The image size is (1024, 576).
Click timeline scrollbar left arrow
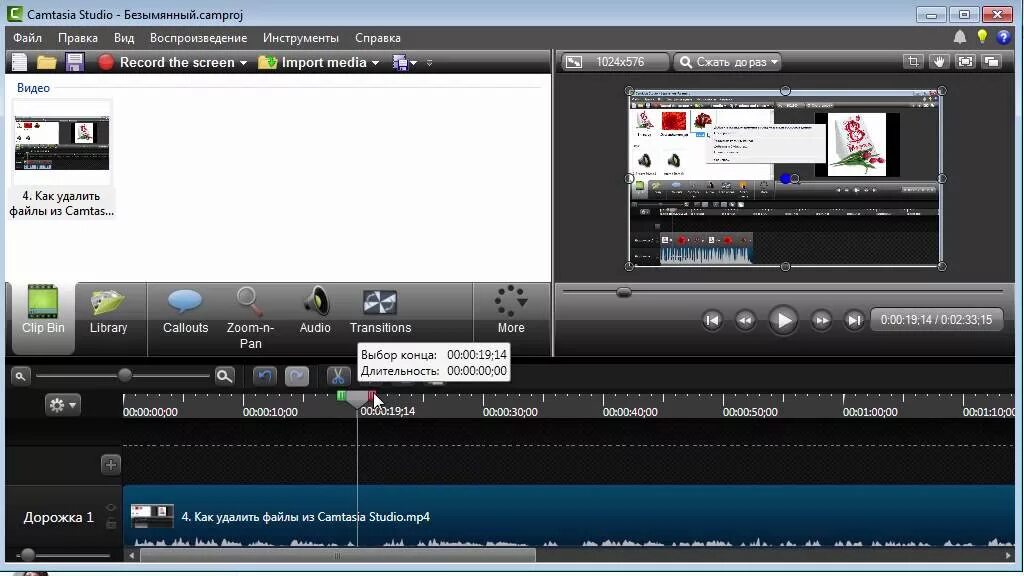pyautogui.click(x=131, y=556)
